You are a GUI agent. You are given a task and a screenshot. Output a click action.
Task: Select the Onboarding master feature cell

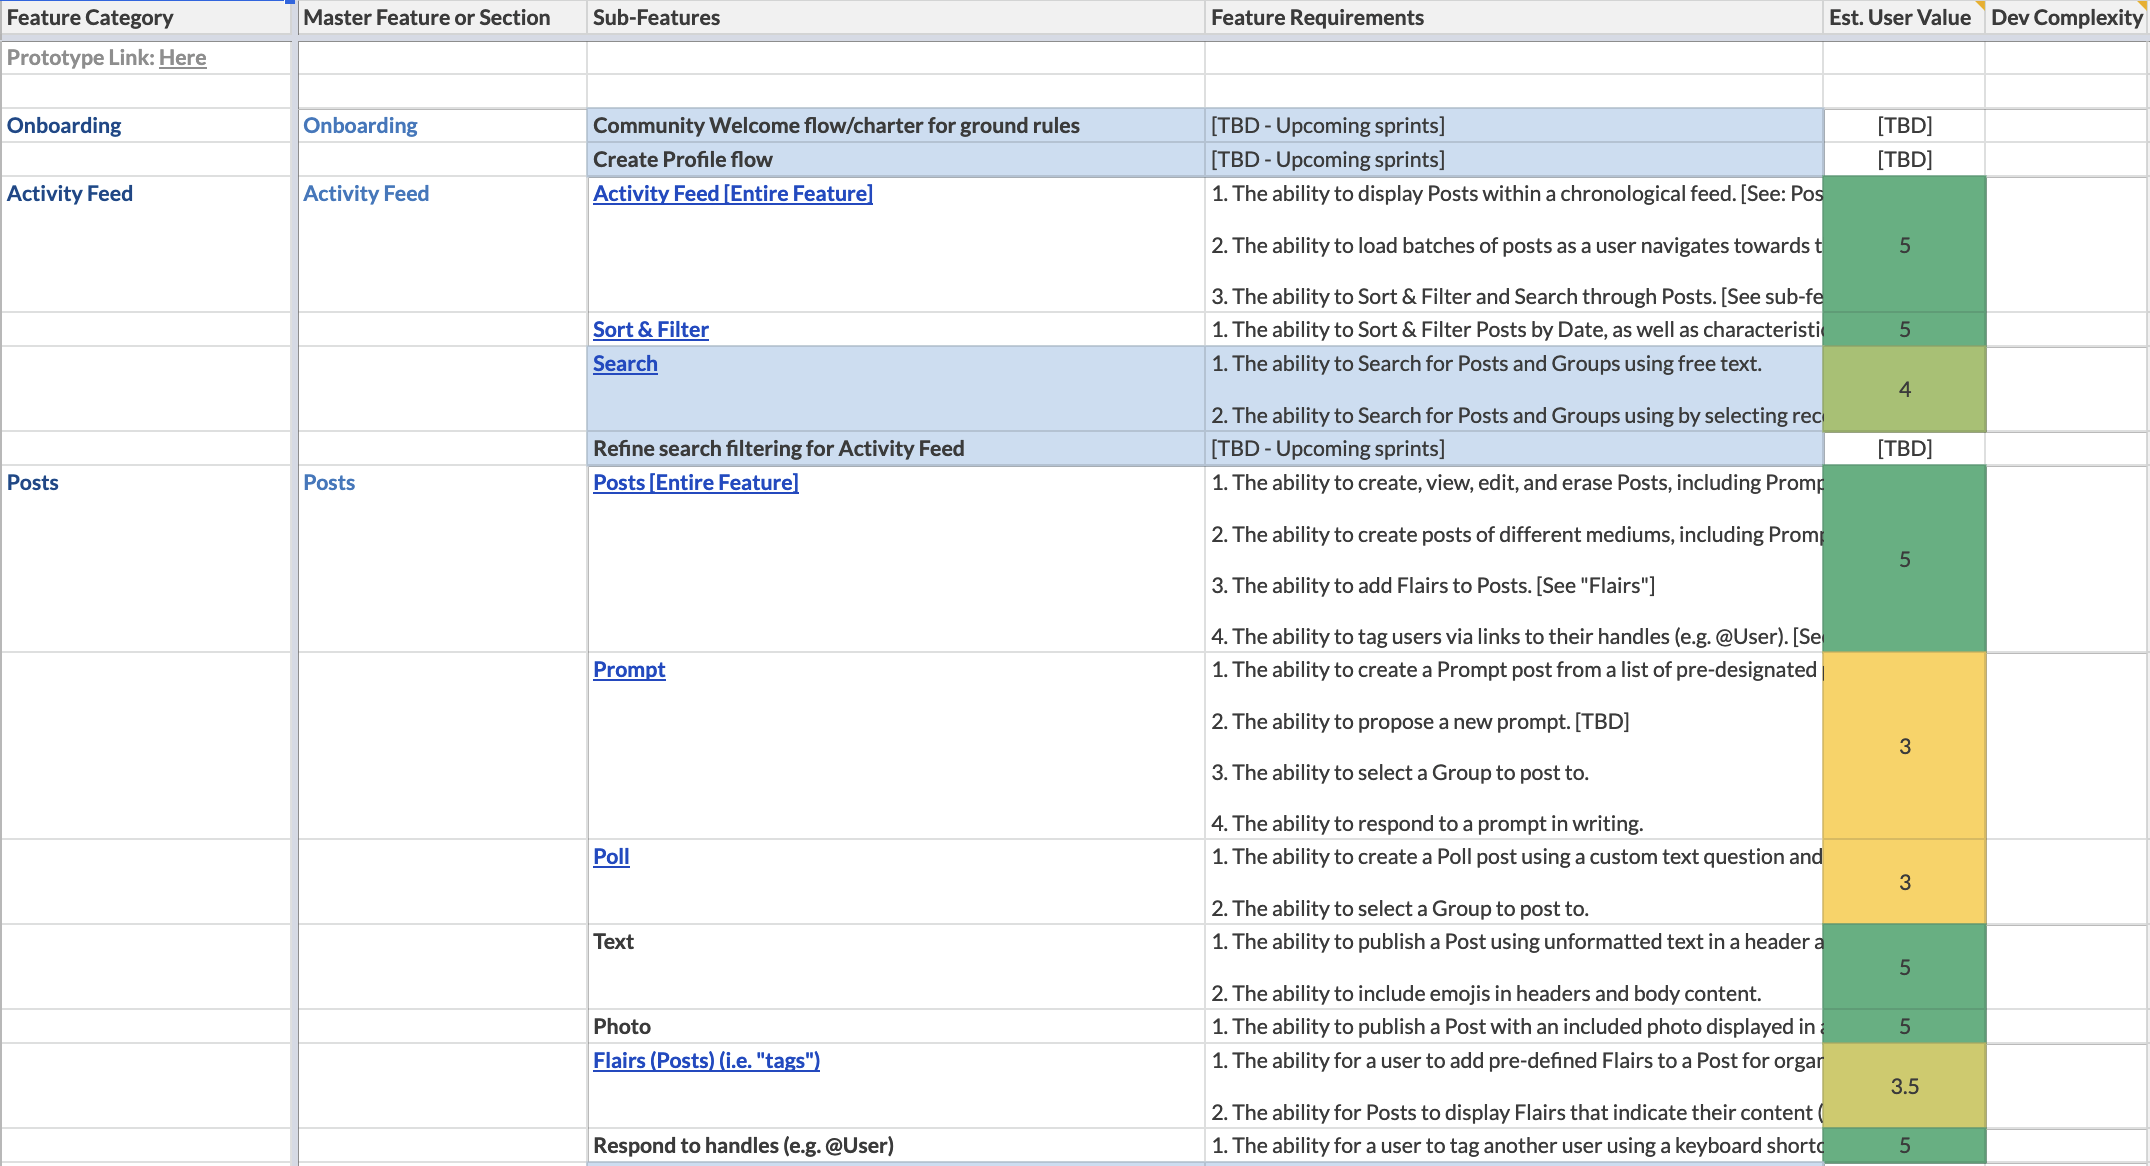coord(442,126)
